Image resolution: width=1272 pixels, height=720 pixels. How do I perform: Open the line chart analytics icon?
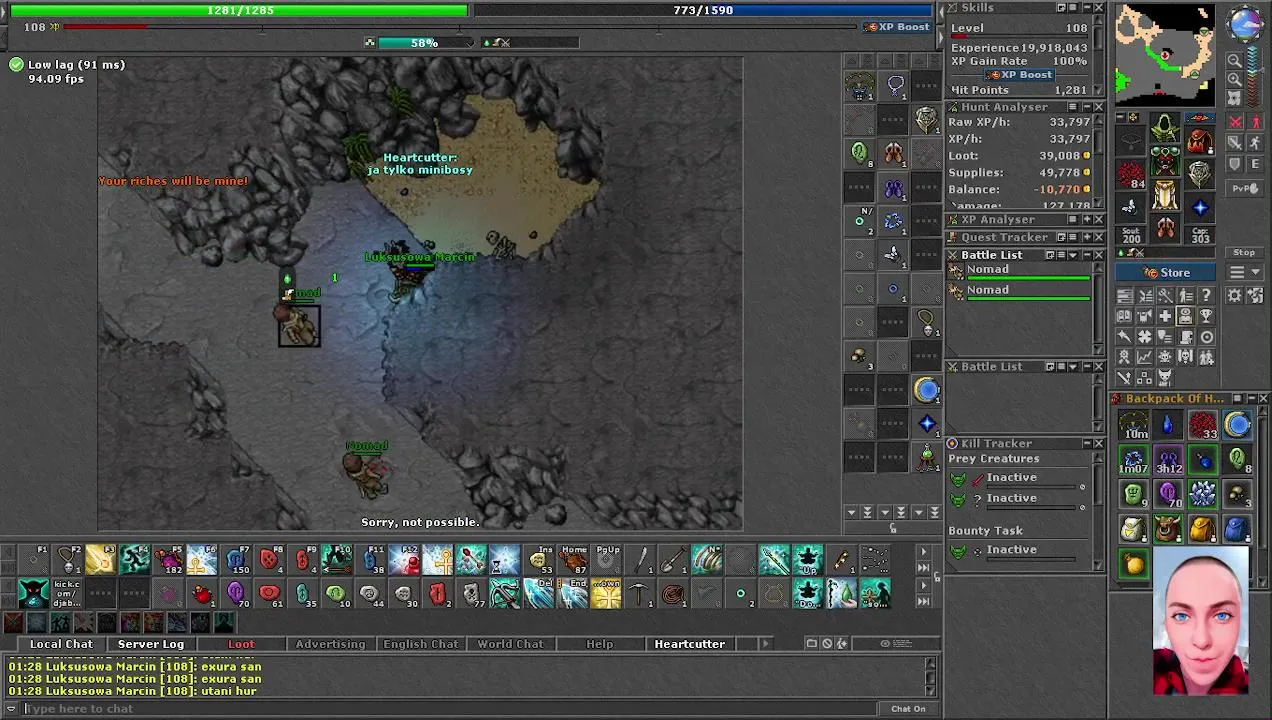click(x=1144, y=357)
